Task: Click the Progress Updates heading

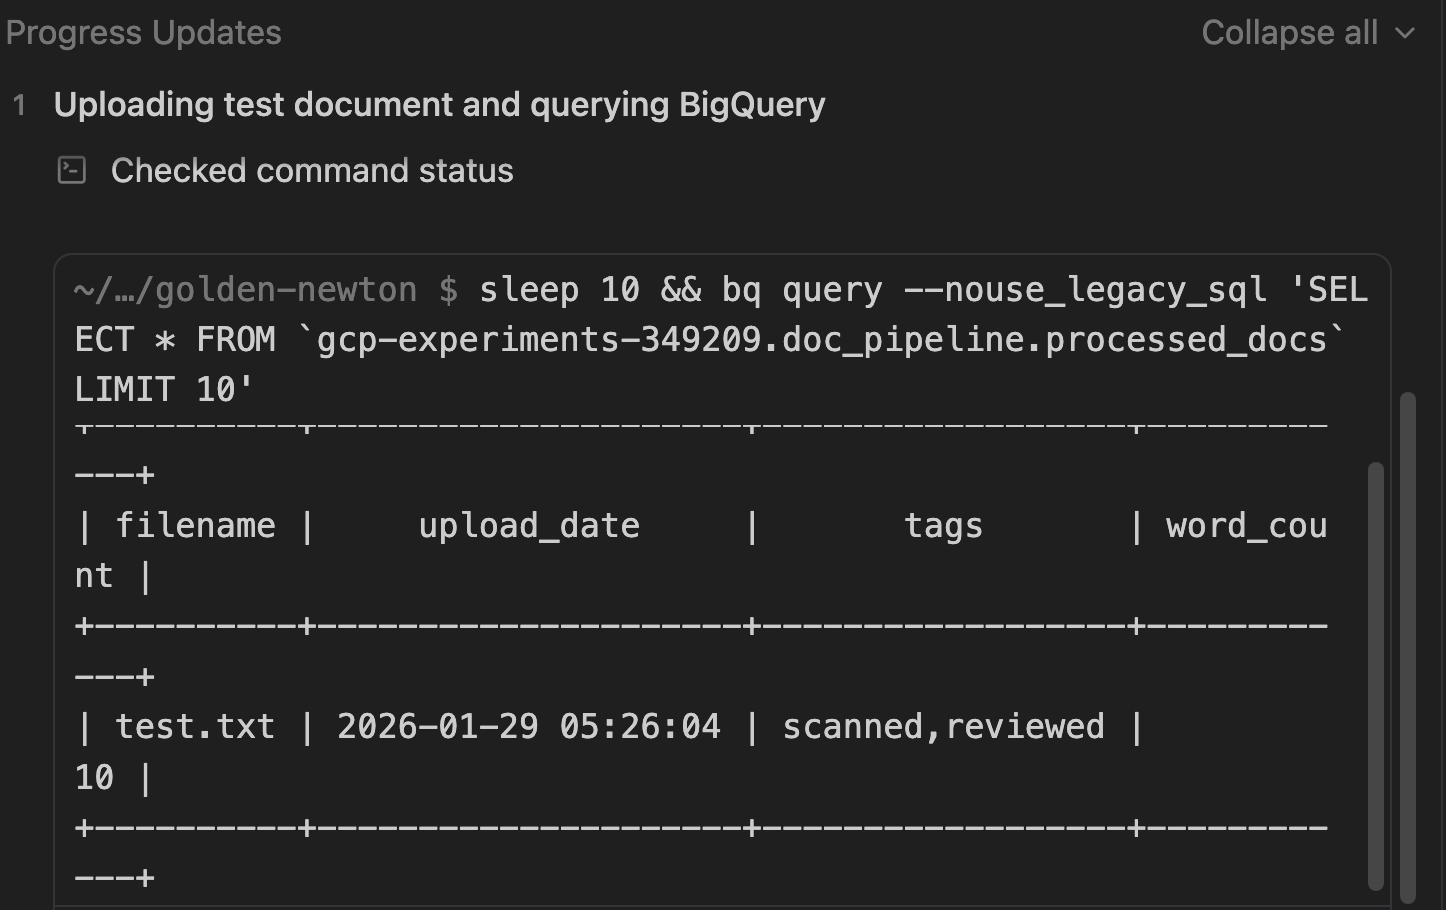Action: coord(143,33)
